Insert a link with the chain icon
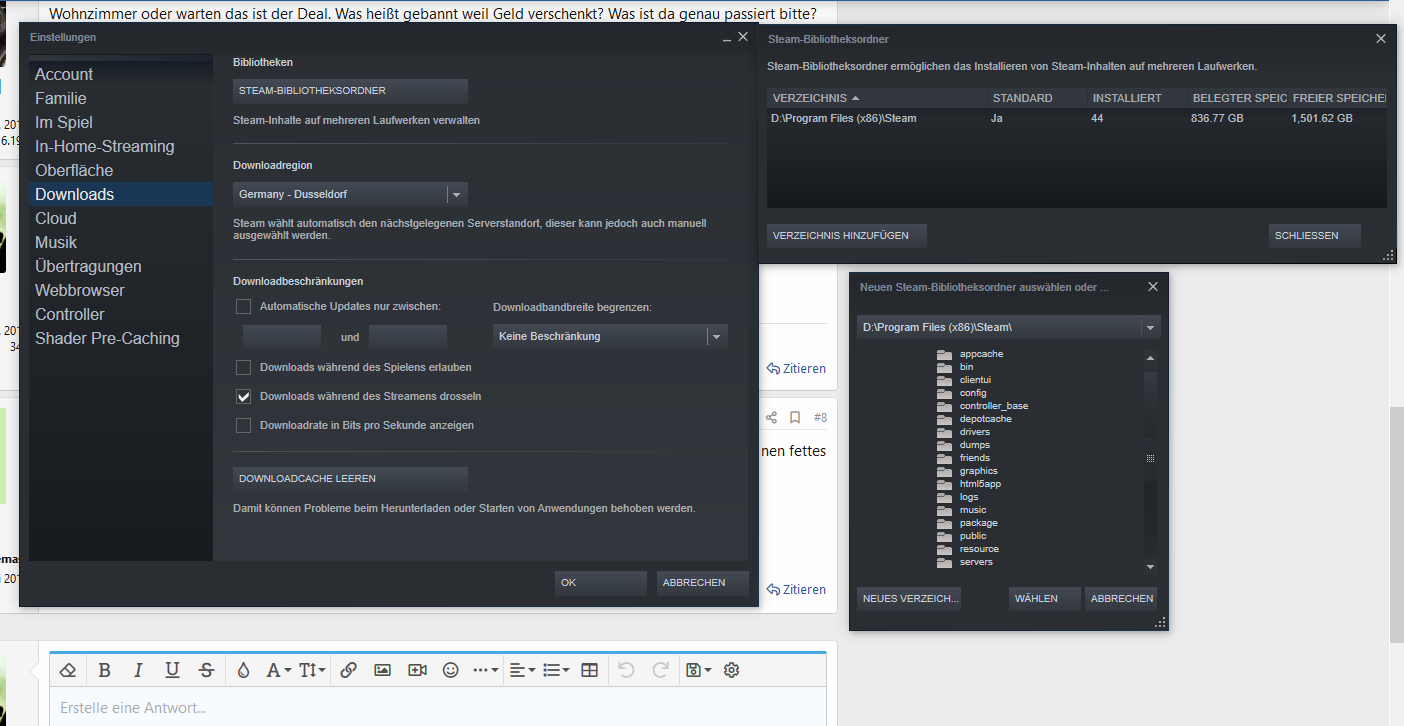This screenshot has height=726, width=1404. tap(348, 670)
